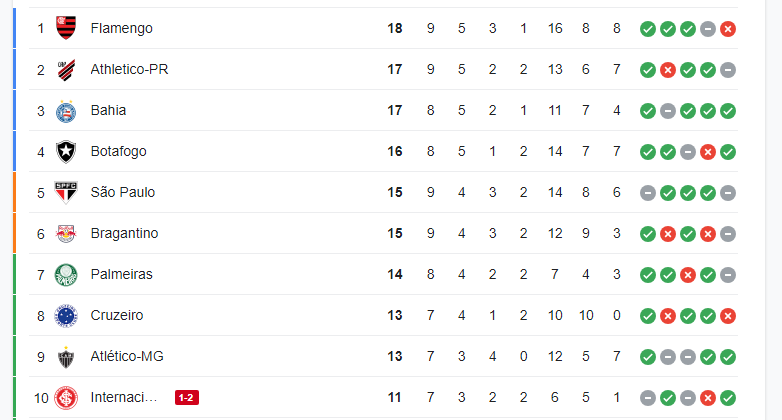The width and height of the screenshot is (782, 420).
Task: Click the Palmeiras green crest
Action: [66, 275]
